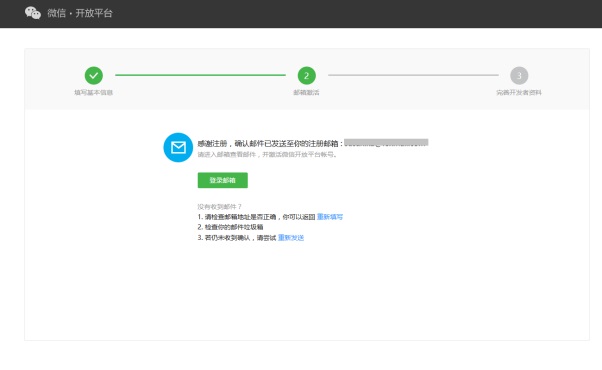The image size is (602, 370).
Task: Click the green progress line between steps
Action: (x=200, y=75)
